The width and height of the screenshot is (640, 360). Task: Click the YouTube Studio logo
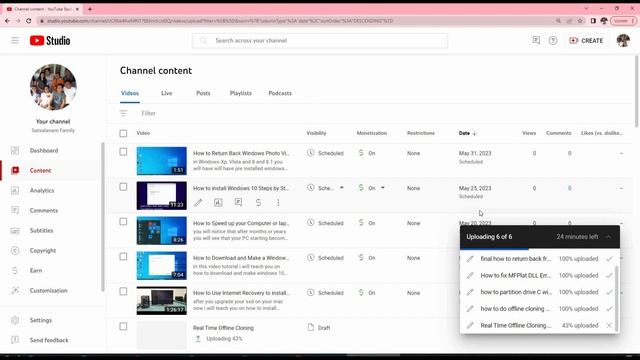(x=50, y=40)
